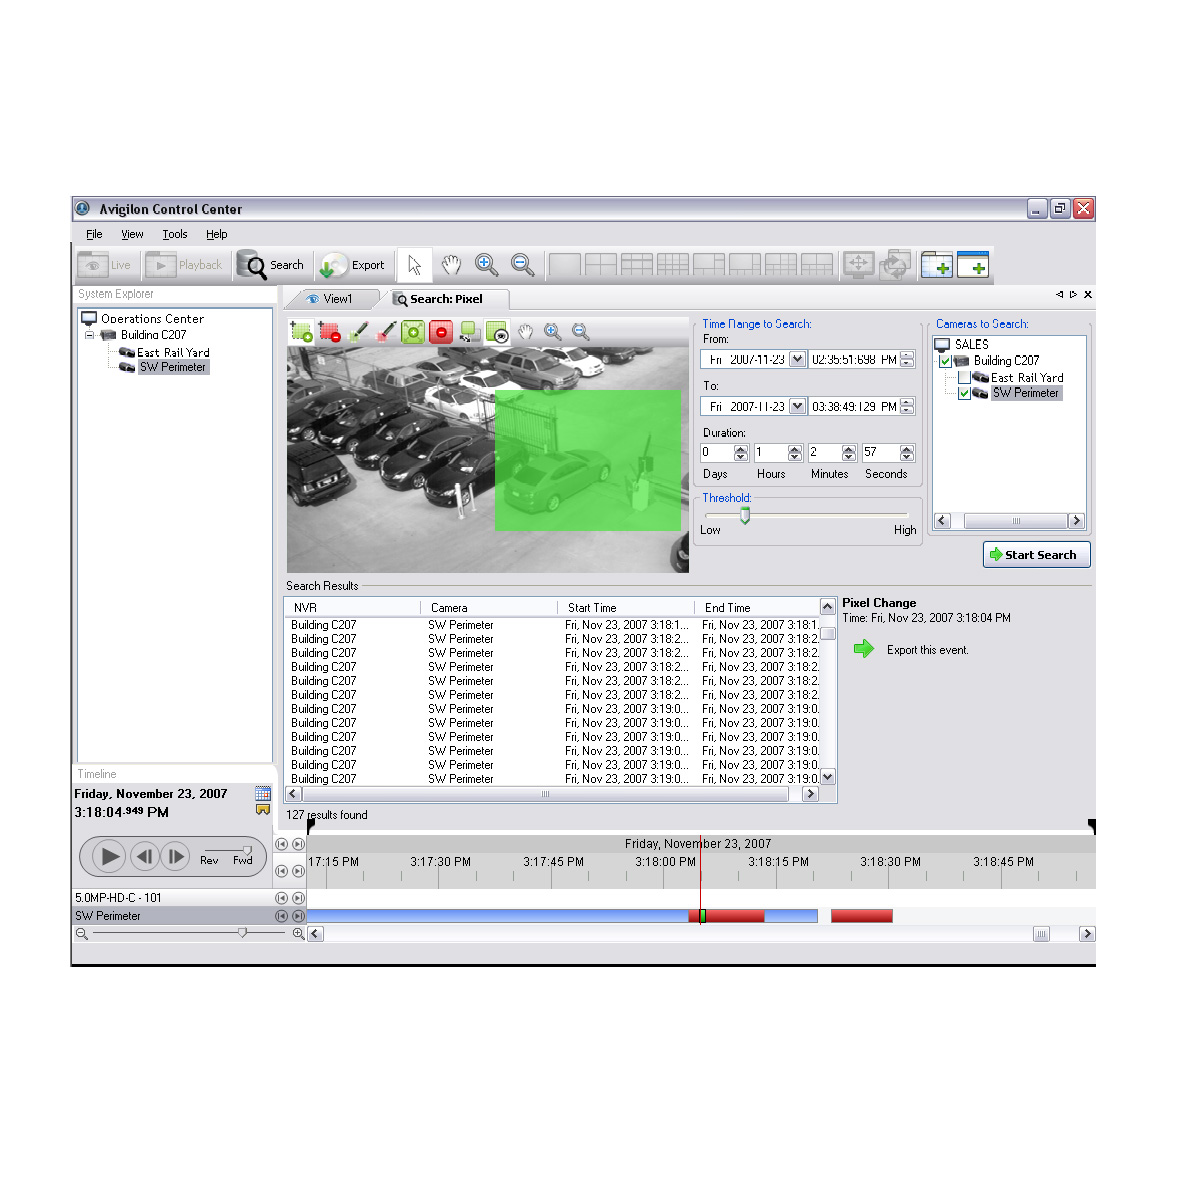Open a new window icon
The height and width of the screenshot is (1200, 1200).
pyautogui.click(x=973, y=265)
